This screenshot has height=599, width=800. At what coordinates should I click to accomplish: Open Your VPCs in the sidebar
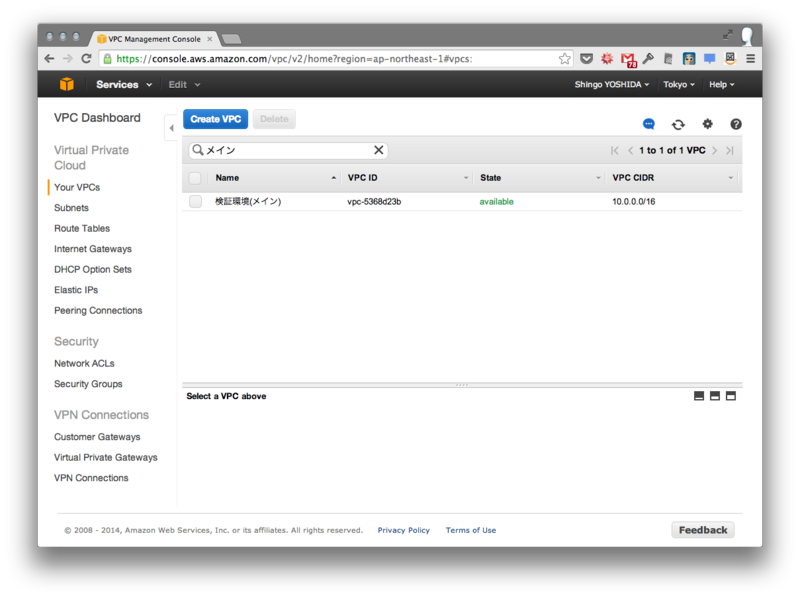(x=77, y=187)
